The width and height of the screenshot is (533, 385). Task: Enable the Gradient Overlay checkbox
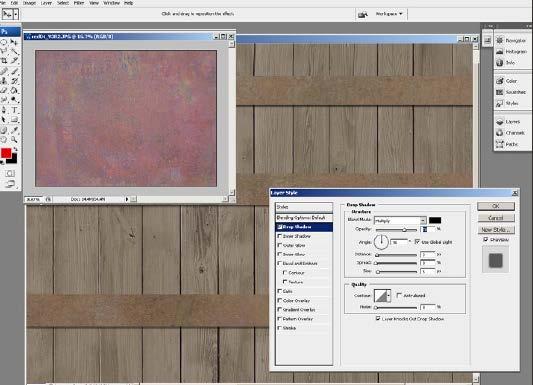click(x=279, y=309)
